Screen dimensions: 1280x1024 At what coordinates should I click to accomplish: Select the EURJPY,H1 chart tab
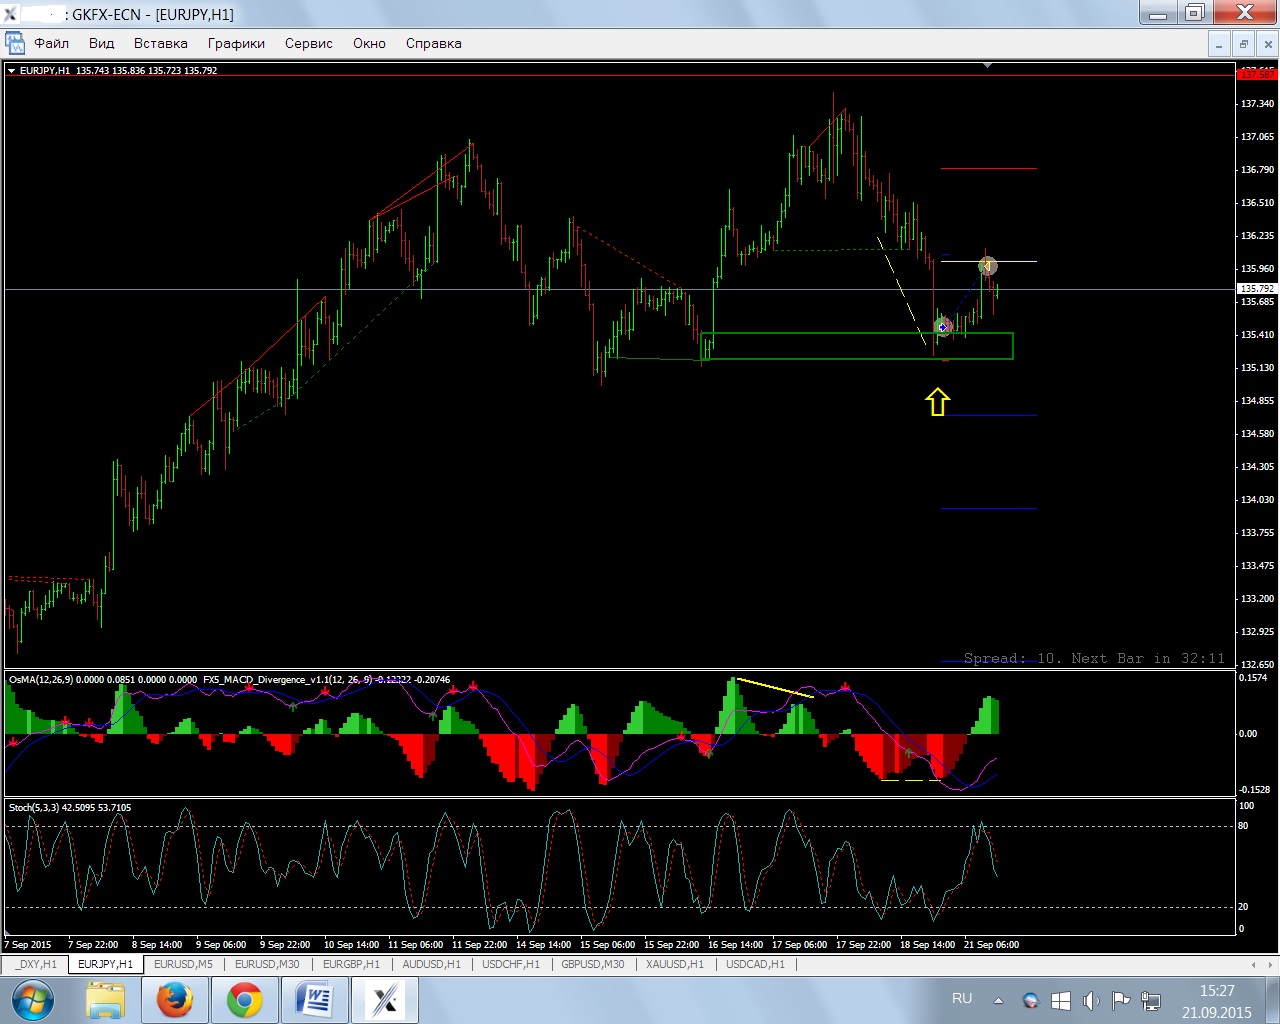[106, 964]
